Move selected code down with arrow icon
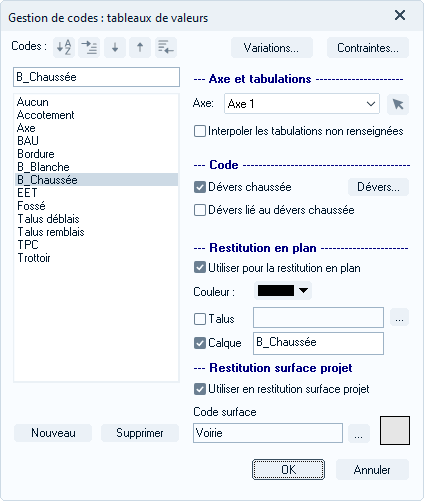This screenshot has width=424, height=501. (115, 47)
